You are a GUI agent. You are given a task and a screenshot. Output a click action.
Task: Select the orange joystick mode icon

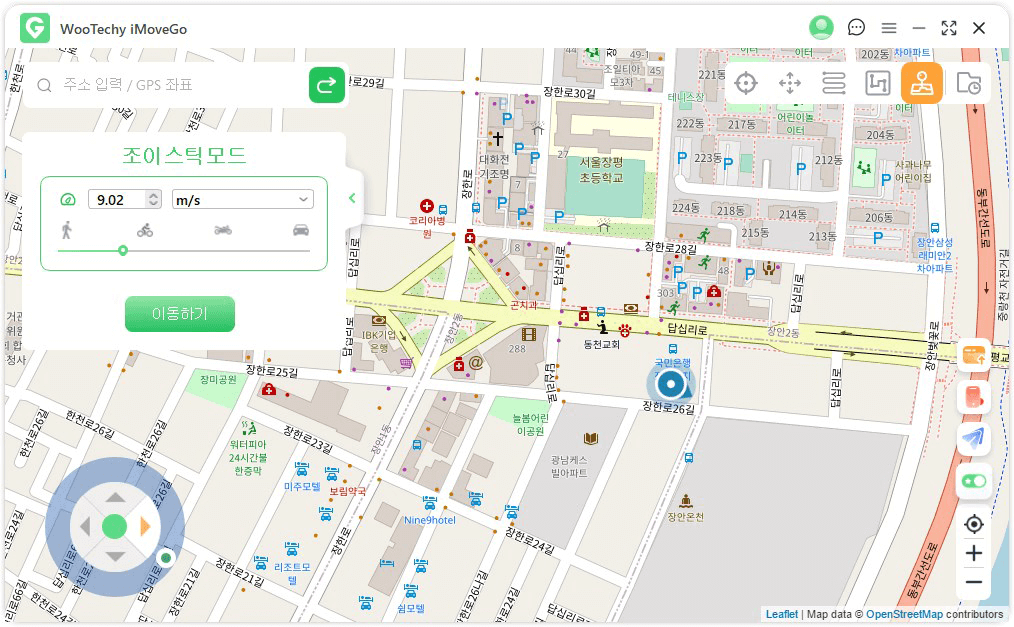point(921,83)
